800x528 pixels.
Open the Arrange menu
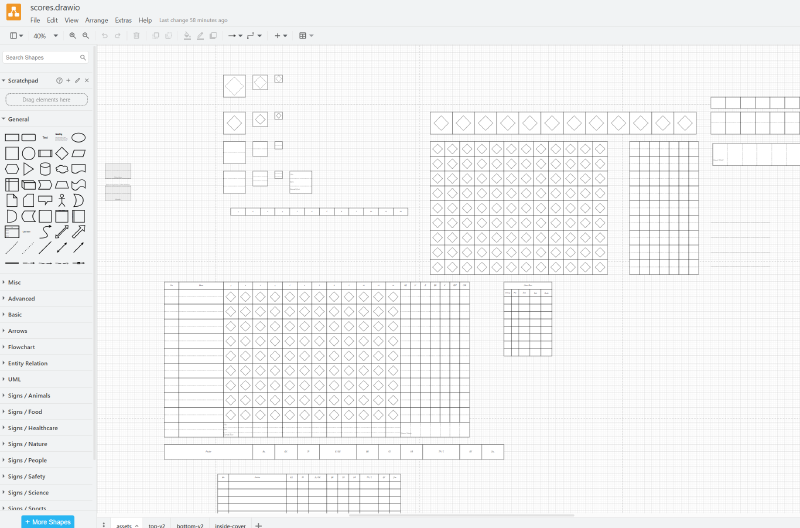click(x=97, y=20)
